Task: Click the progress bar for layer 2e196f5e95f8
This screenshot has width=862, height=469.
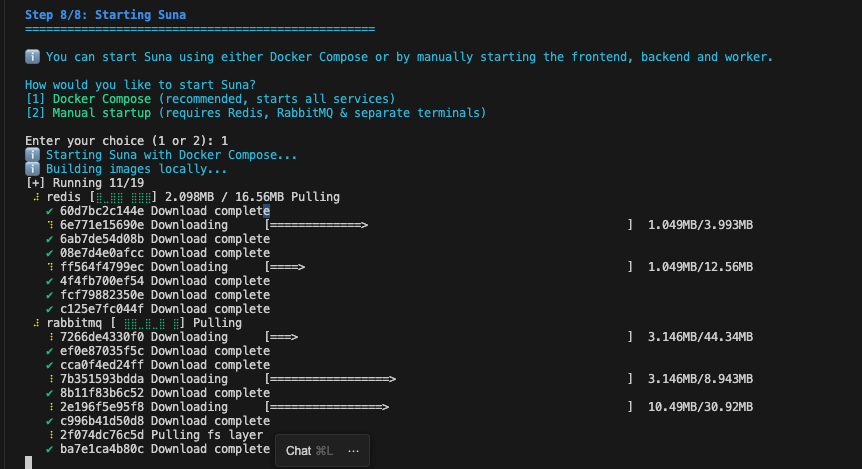Action: tap(449, 407)
